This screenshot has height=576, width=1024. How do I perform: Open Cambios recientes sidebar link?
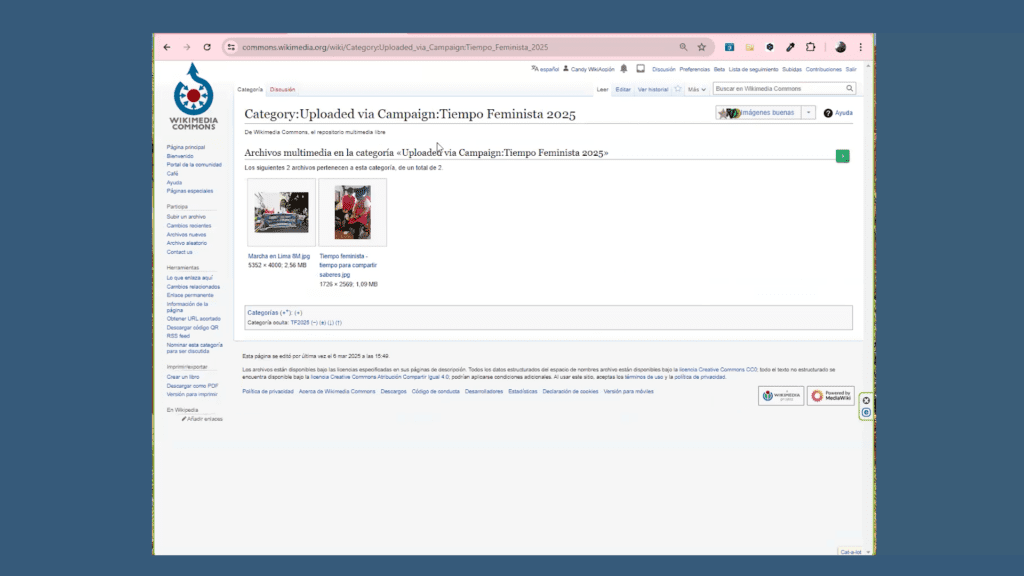click(189, 226)
